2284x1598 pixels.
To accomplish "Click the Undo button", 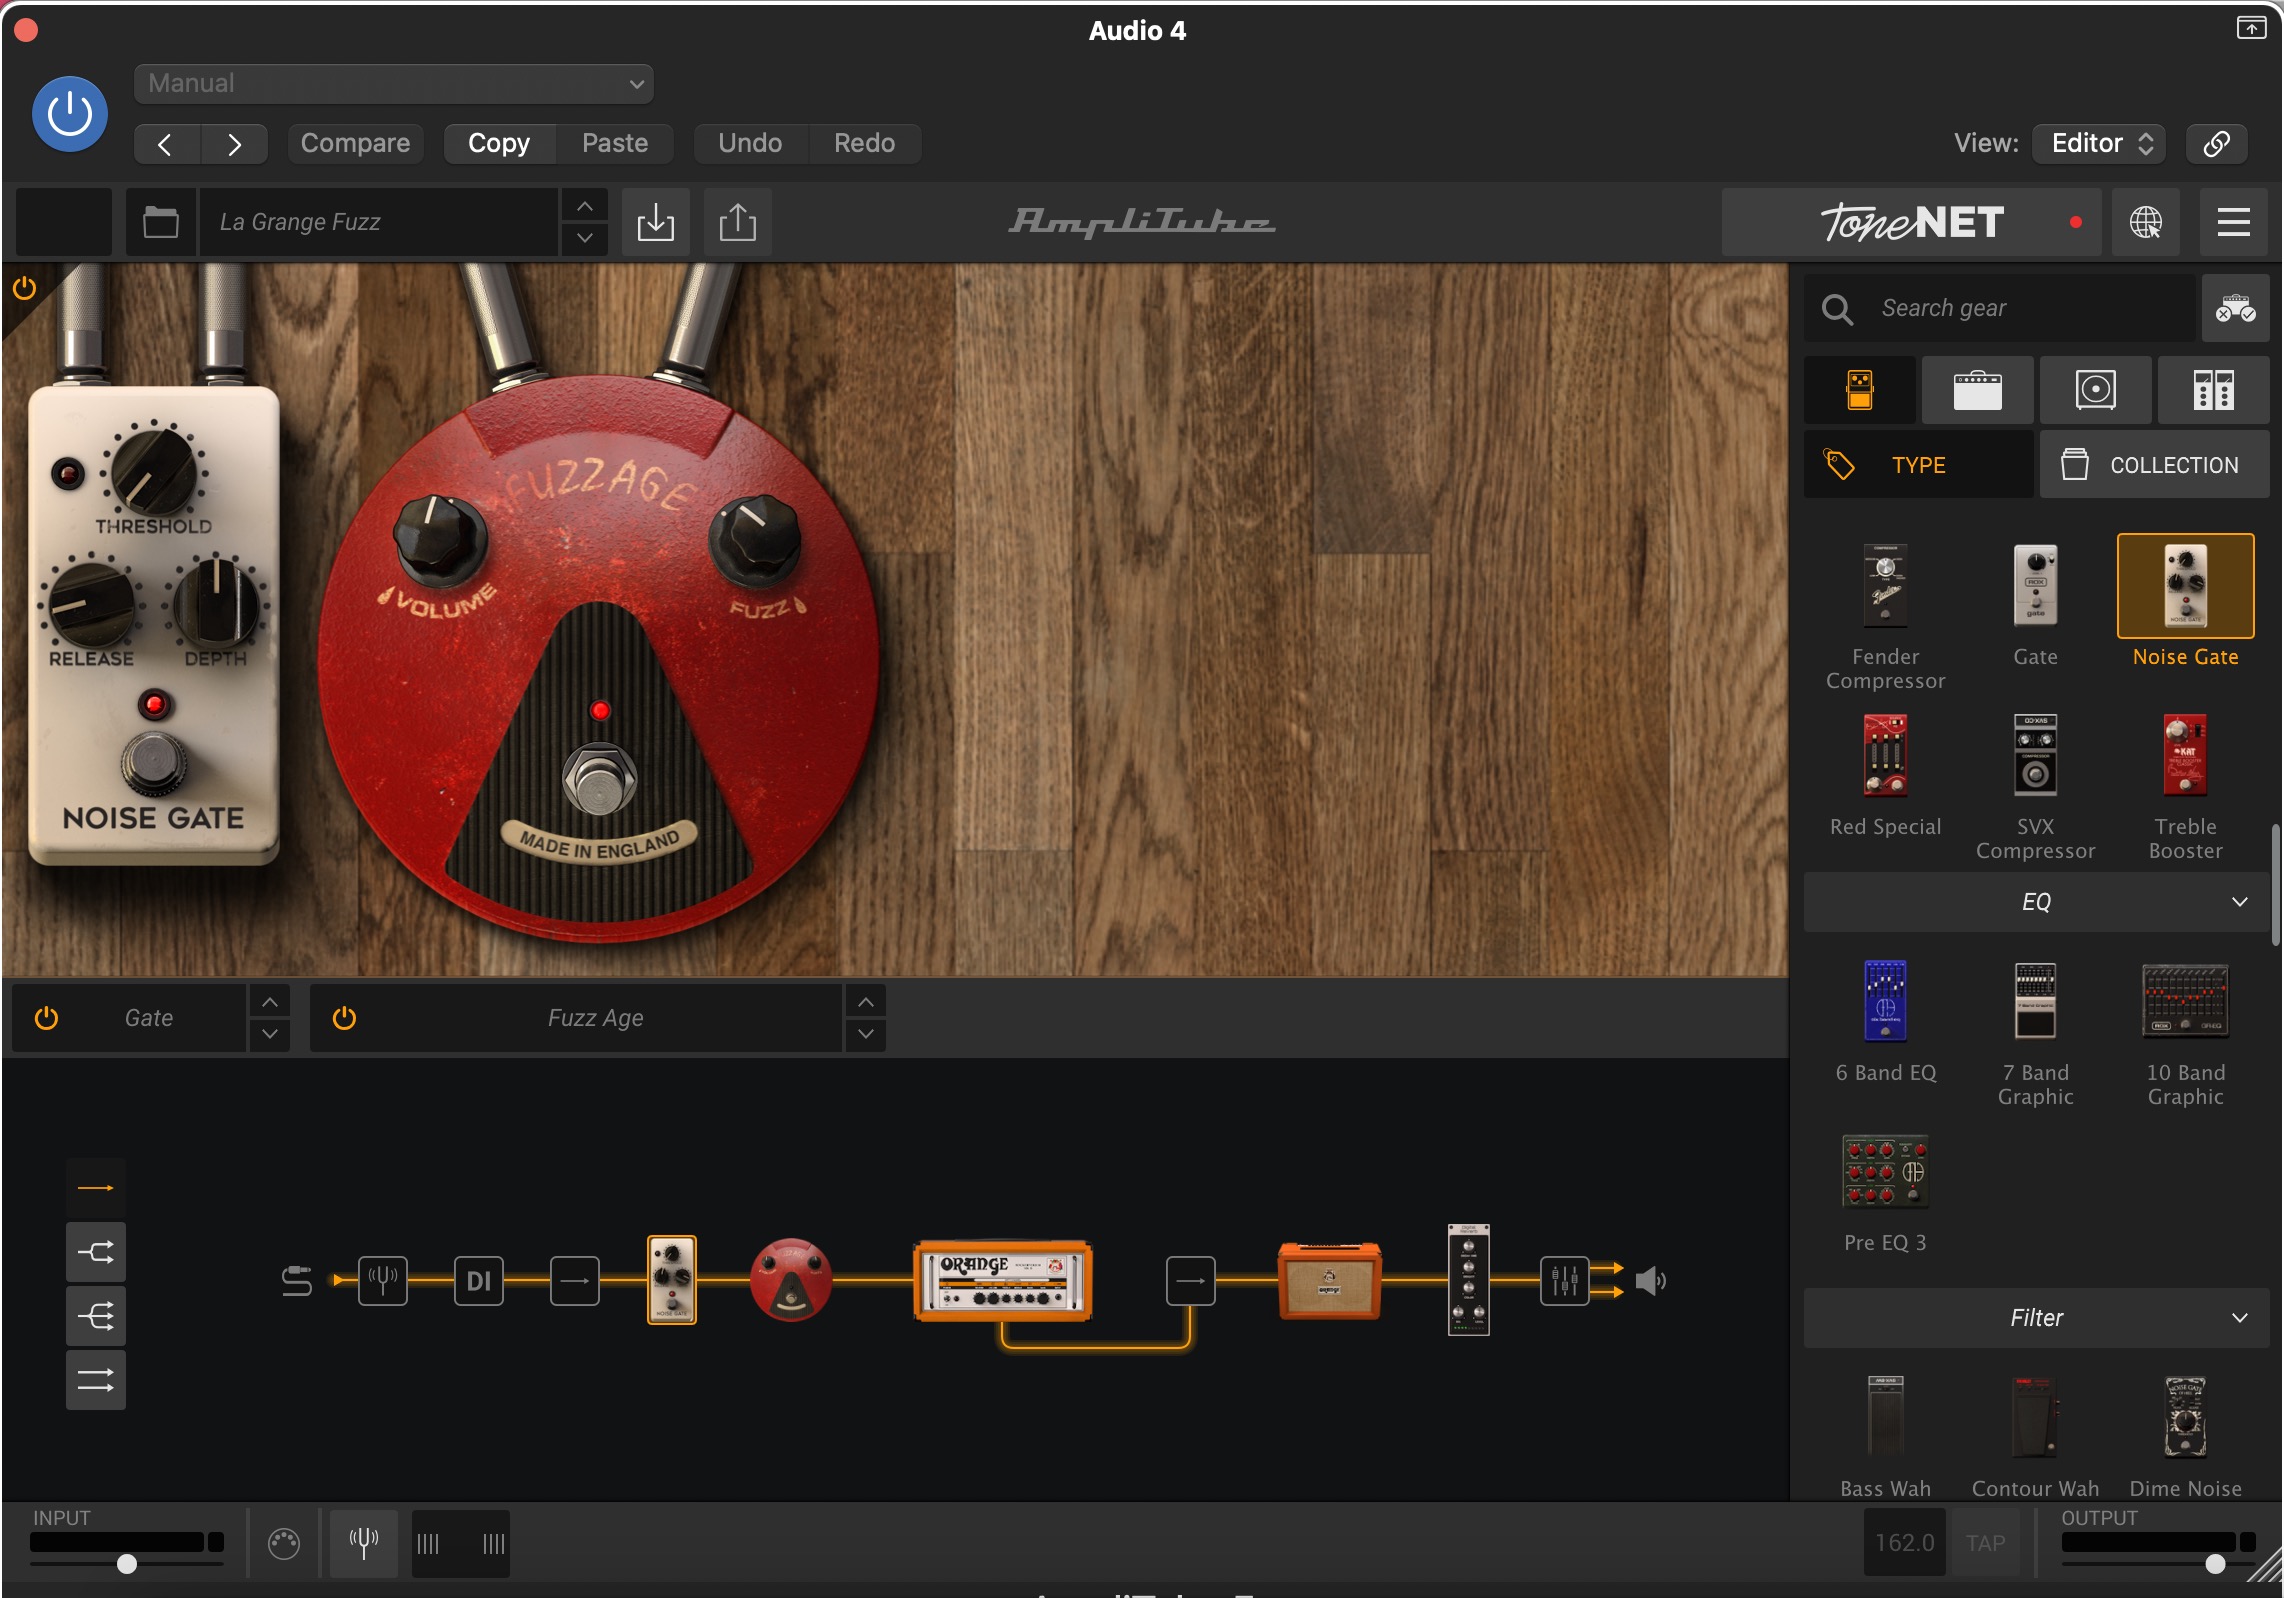I will click(750, 144).
